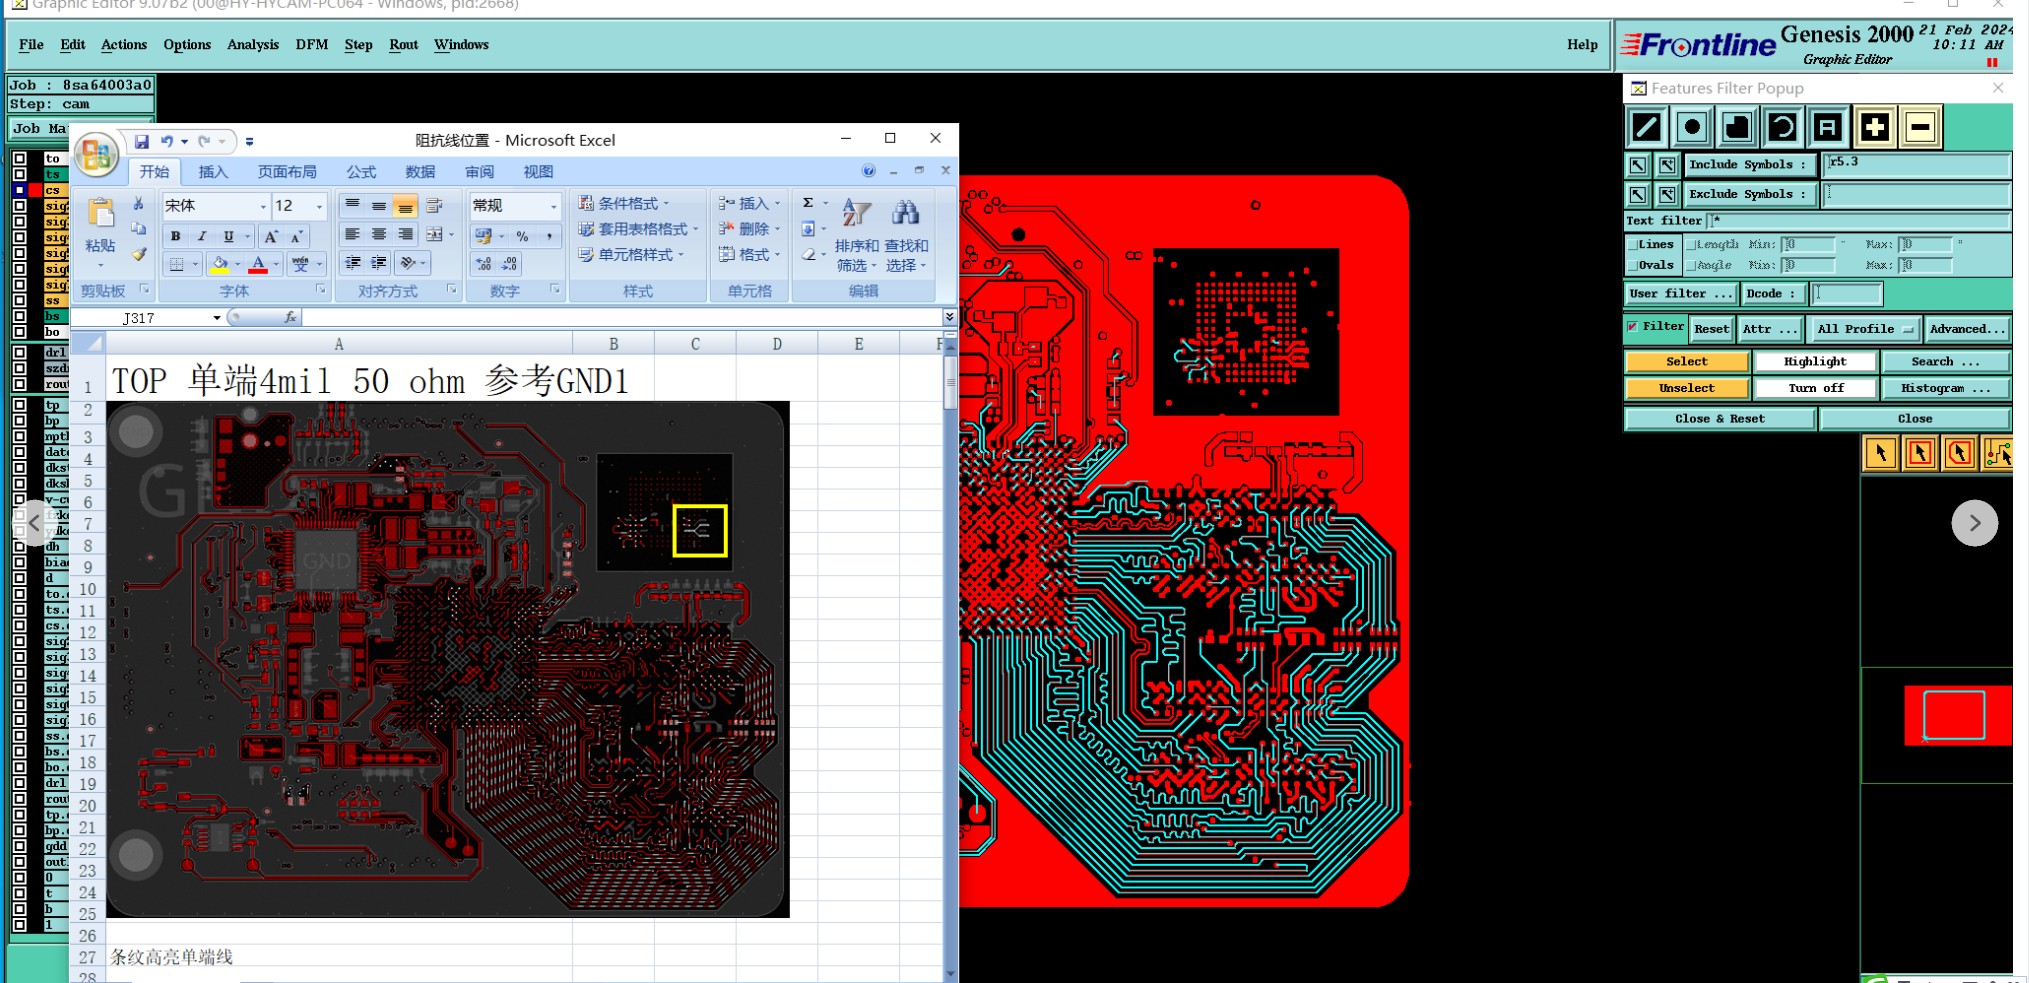
Task: Click the net select tool icon
Action: (x=1998, y=453)
